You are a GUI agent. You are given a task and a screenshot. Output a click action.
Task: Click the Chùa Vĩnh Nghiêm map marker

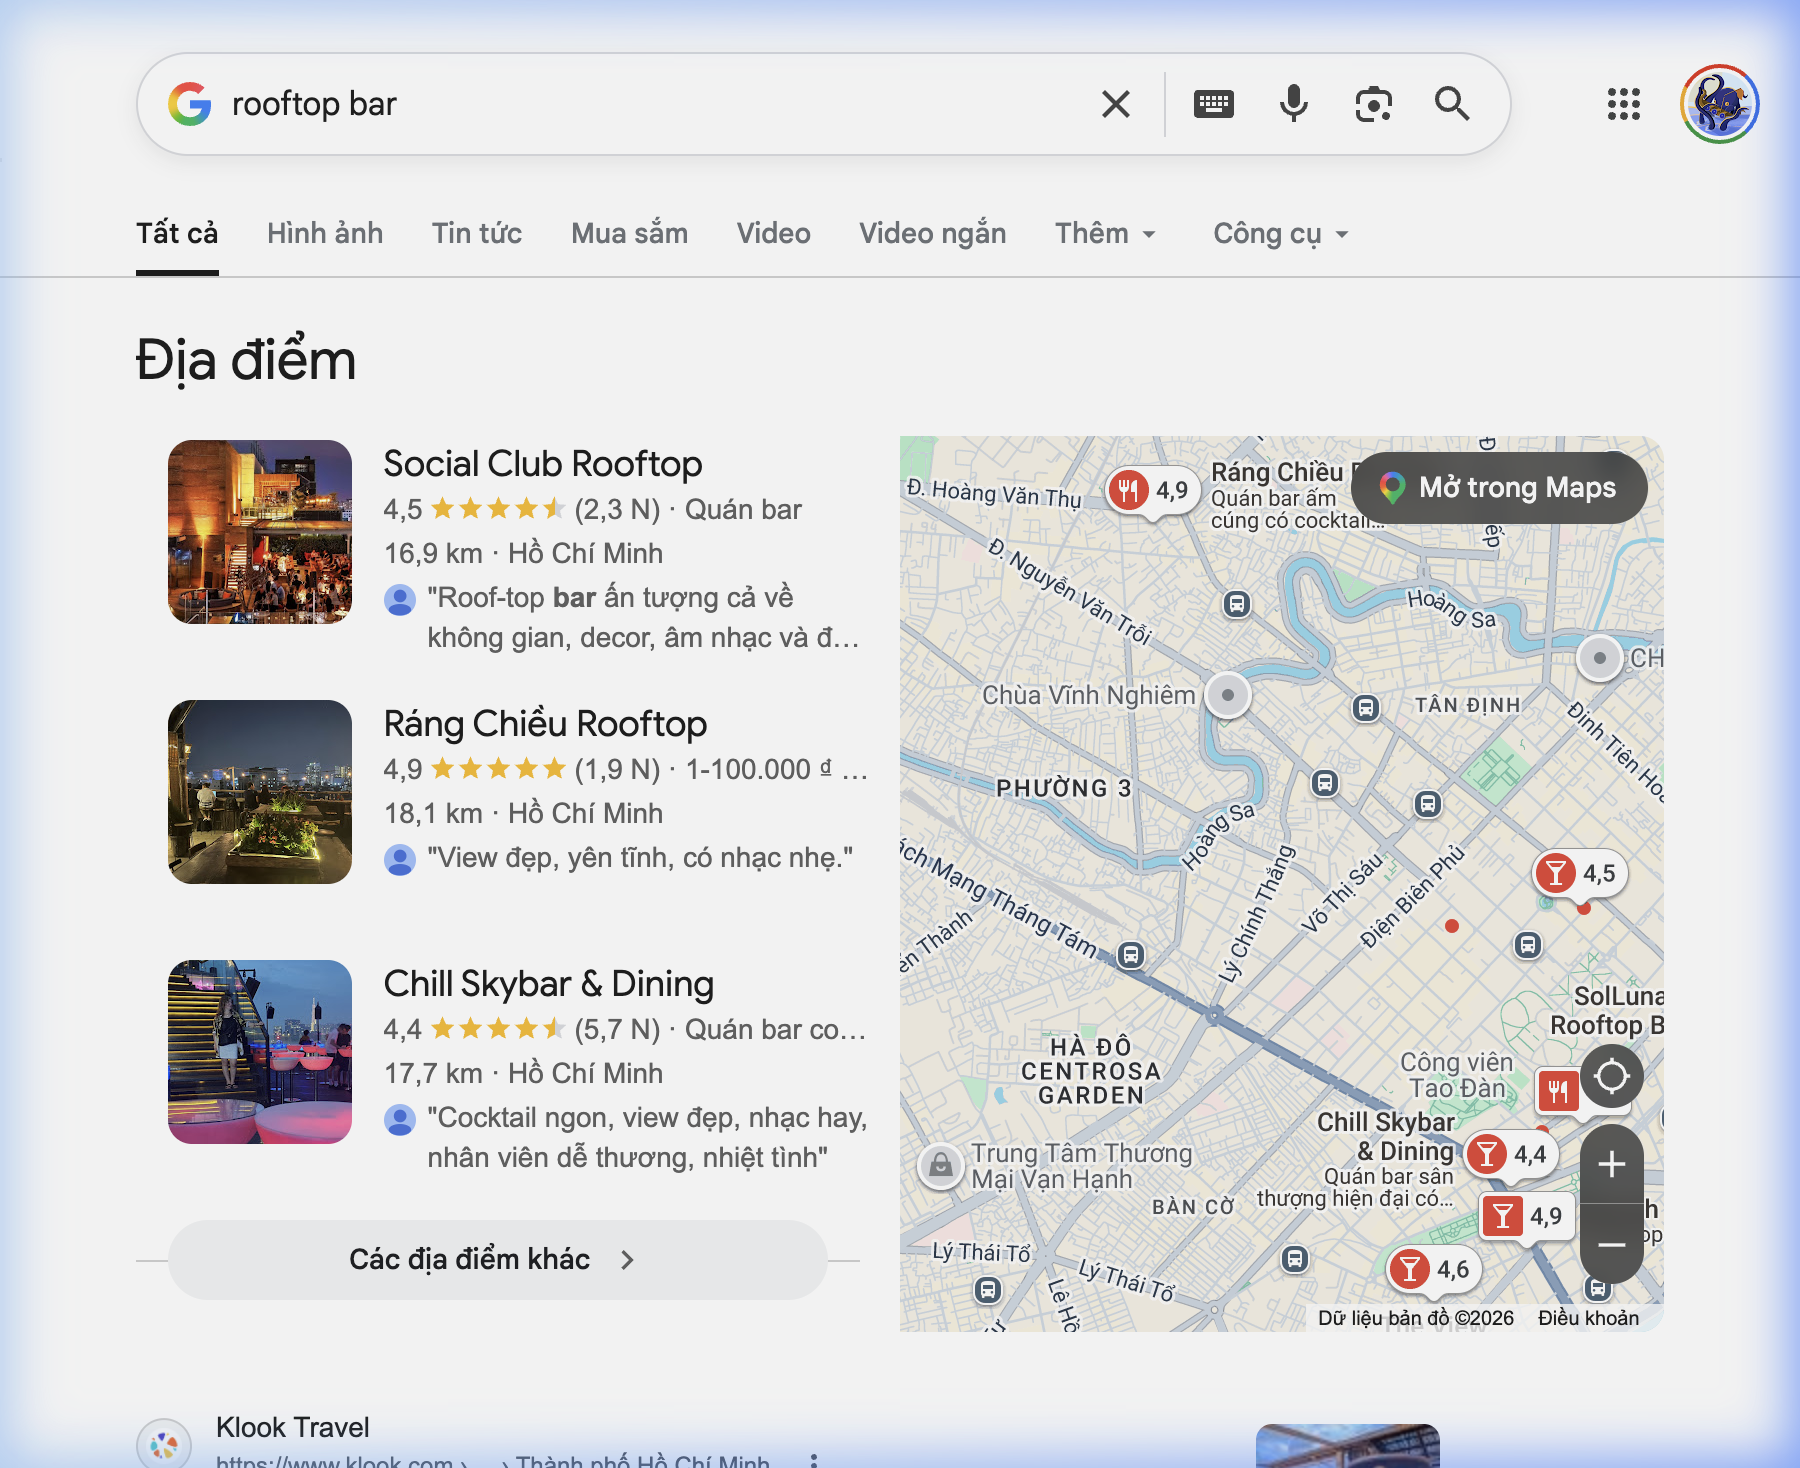tap(1228, 695)
